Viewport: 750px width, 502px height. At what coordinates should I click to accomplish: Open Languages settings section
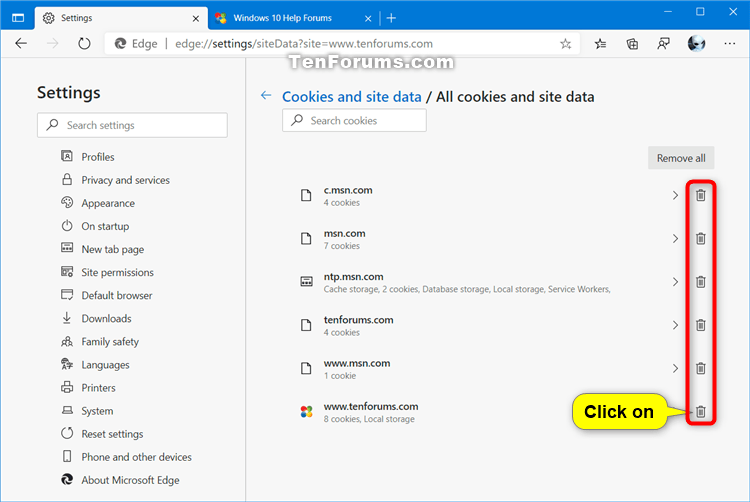click(x=95, y=364)
